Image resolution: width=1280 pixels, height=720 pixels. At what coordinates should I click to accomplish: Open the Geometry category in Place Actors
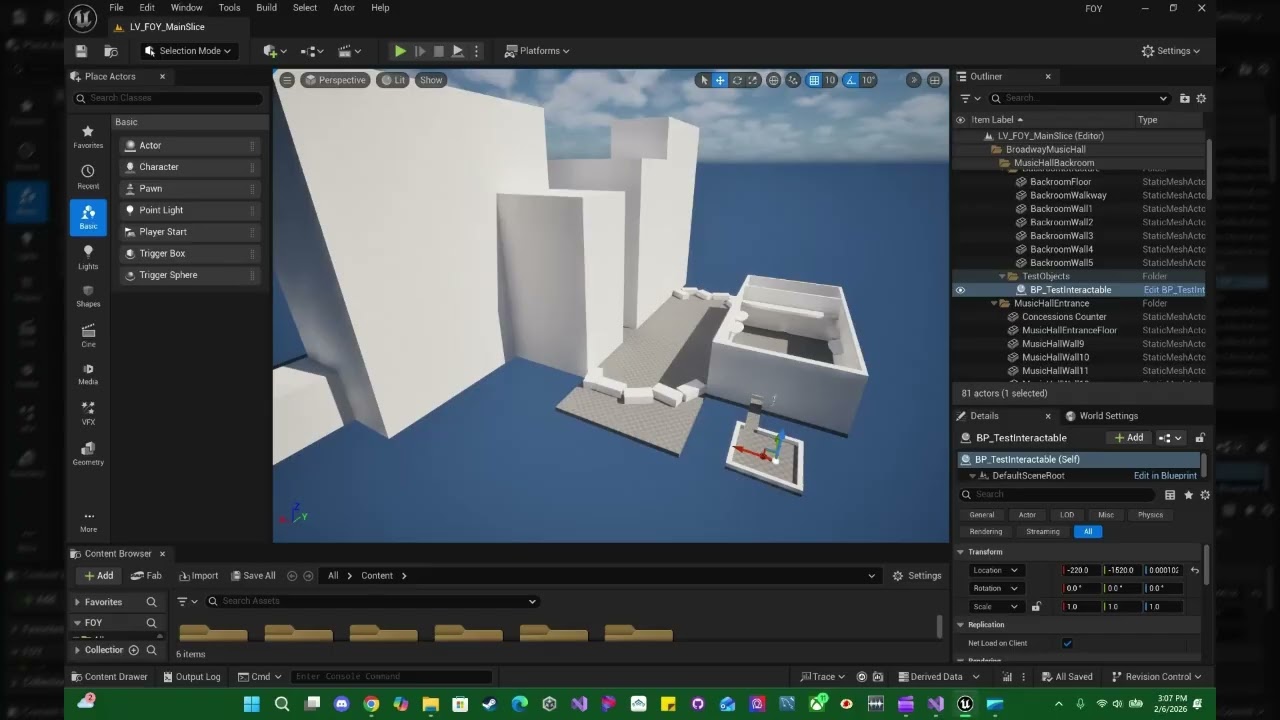point(88,453)
